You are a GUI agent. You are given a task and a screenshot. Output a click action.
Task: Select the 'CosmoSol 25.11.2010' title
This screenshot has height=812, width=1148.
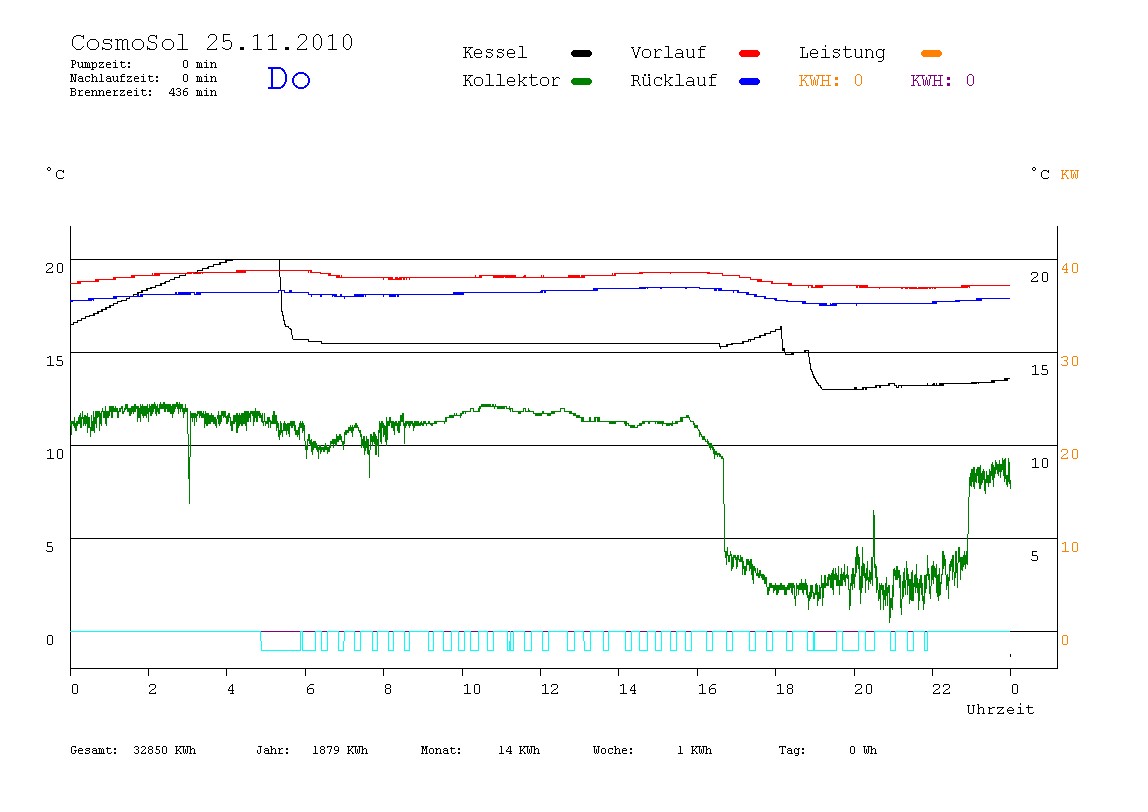coord(212,42)
